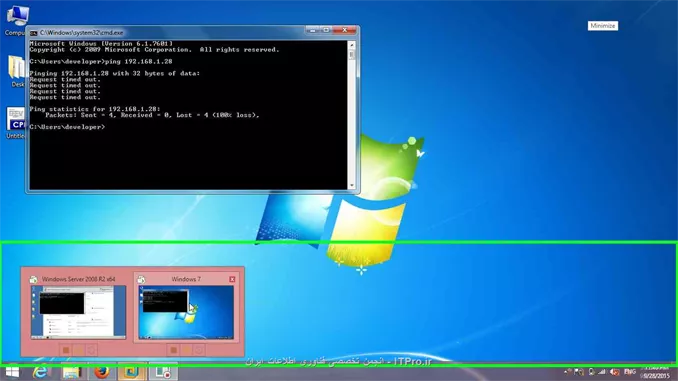The width and height of the screenshot is (678, 381).
Task: Select the Windows Server 2008 R2 x64 thumbnail
Action: (x=78, y=312)
